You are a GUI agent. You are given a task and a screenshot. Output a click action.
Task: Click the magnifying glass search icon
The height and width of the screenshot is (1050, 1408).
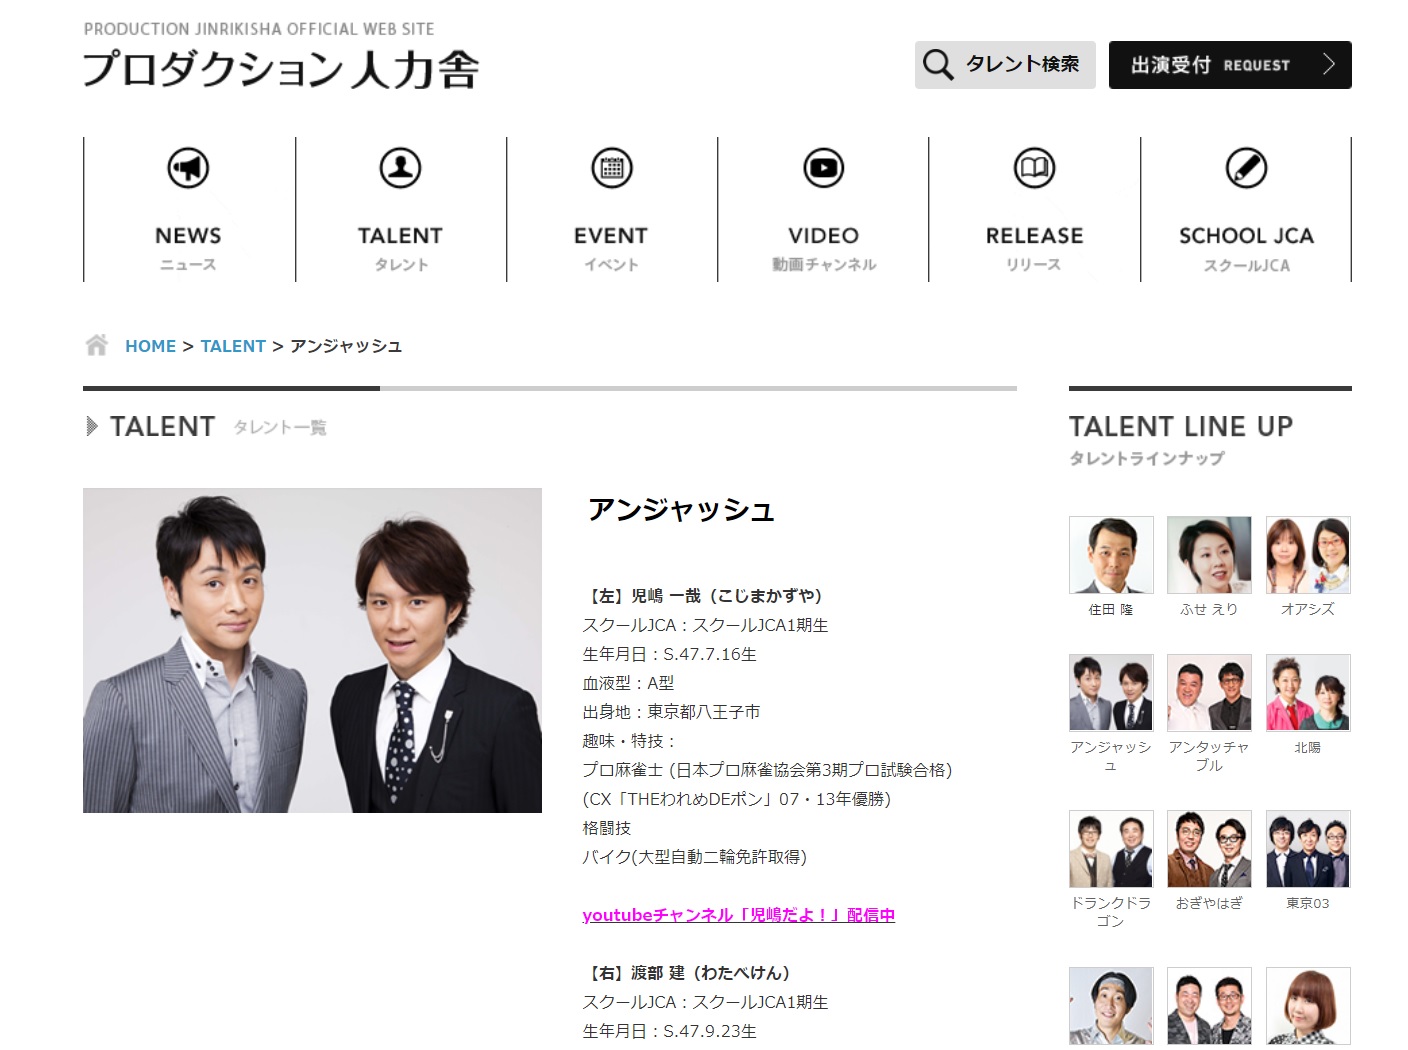(938, 65)
